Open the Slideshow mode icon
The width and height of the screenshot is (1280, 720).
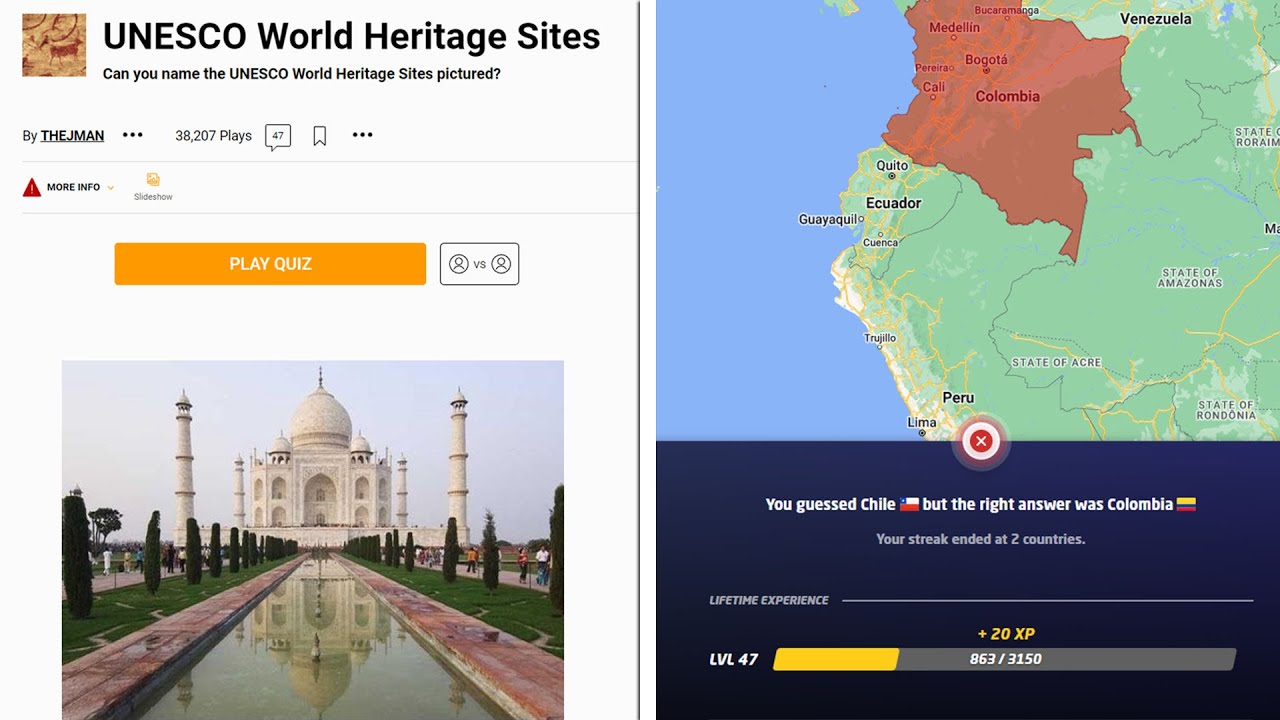[153, 186]
